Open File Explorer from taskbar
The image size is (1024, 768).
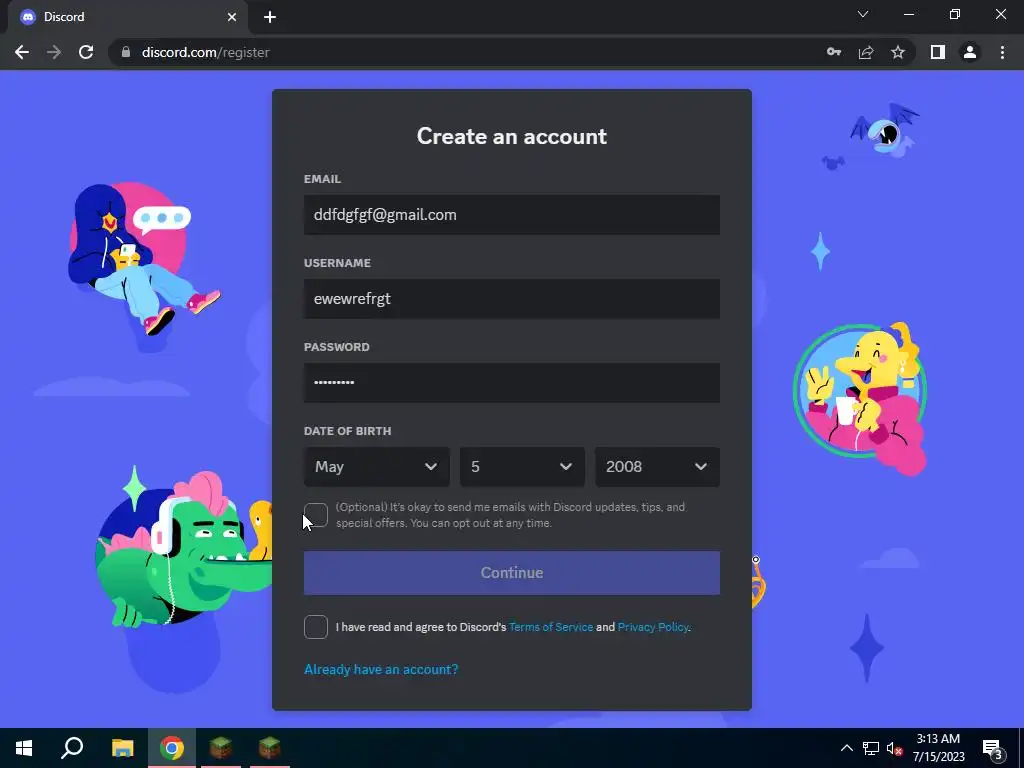pyautogui.click(x=122, y=748)
